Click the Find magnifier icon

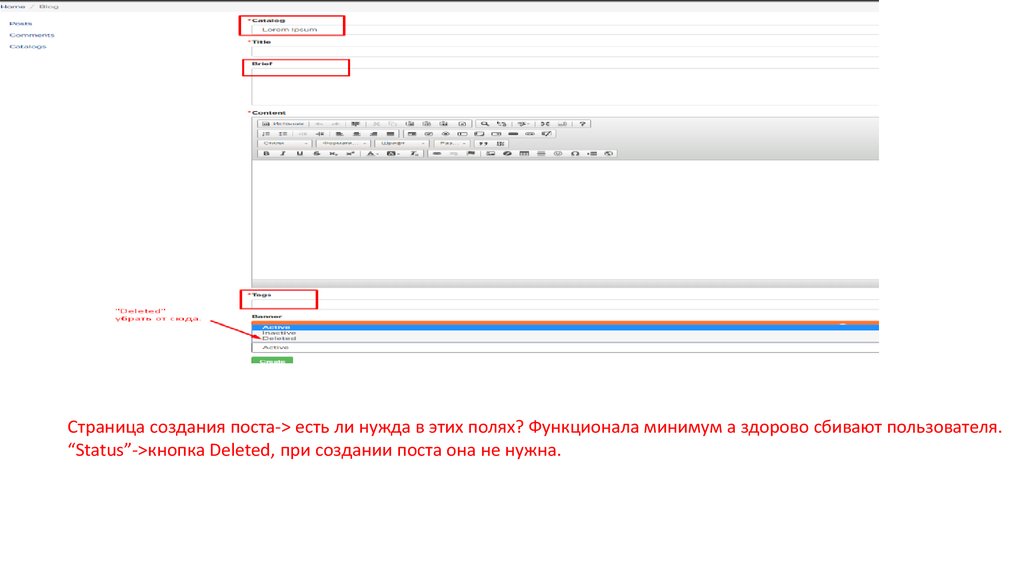click(485, 123)
